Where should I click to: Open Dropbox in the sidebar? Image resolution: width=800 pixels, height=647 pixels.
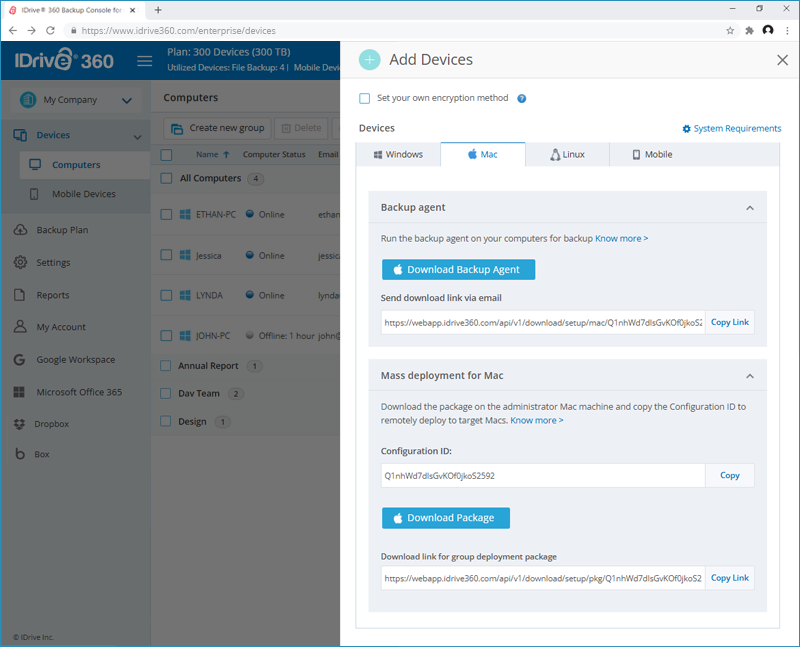tap(52, 424)
